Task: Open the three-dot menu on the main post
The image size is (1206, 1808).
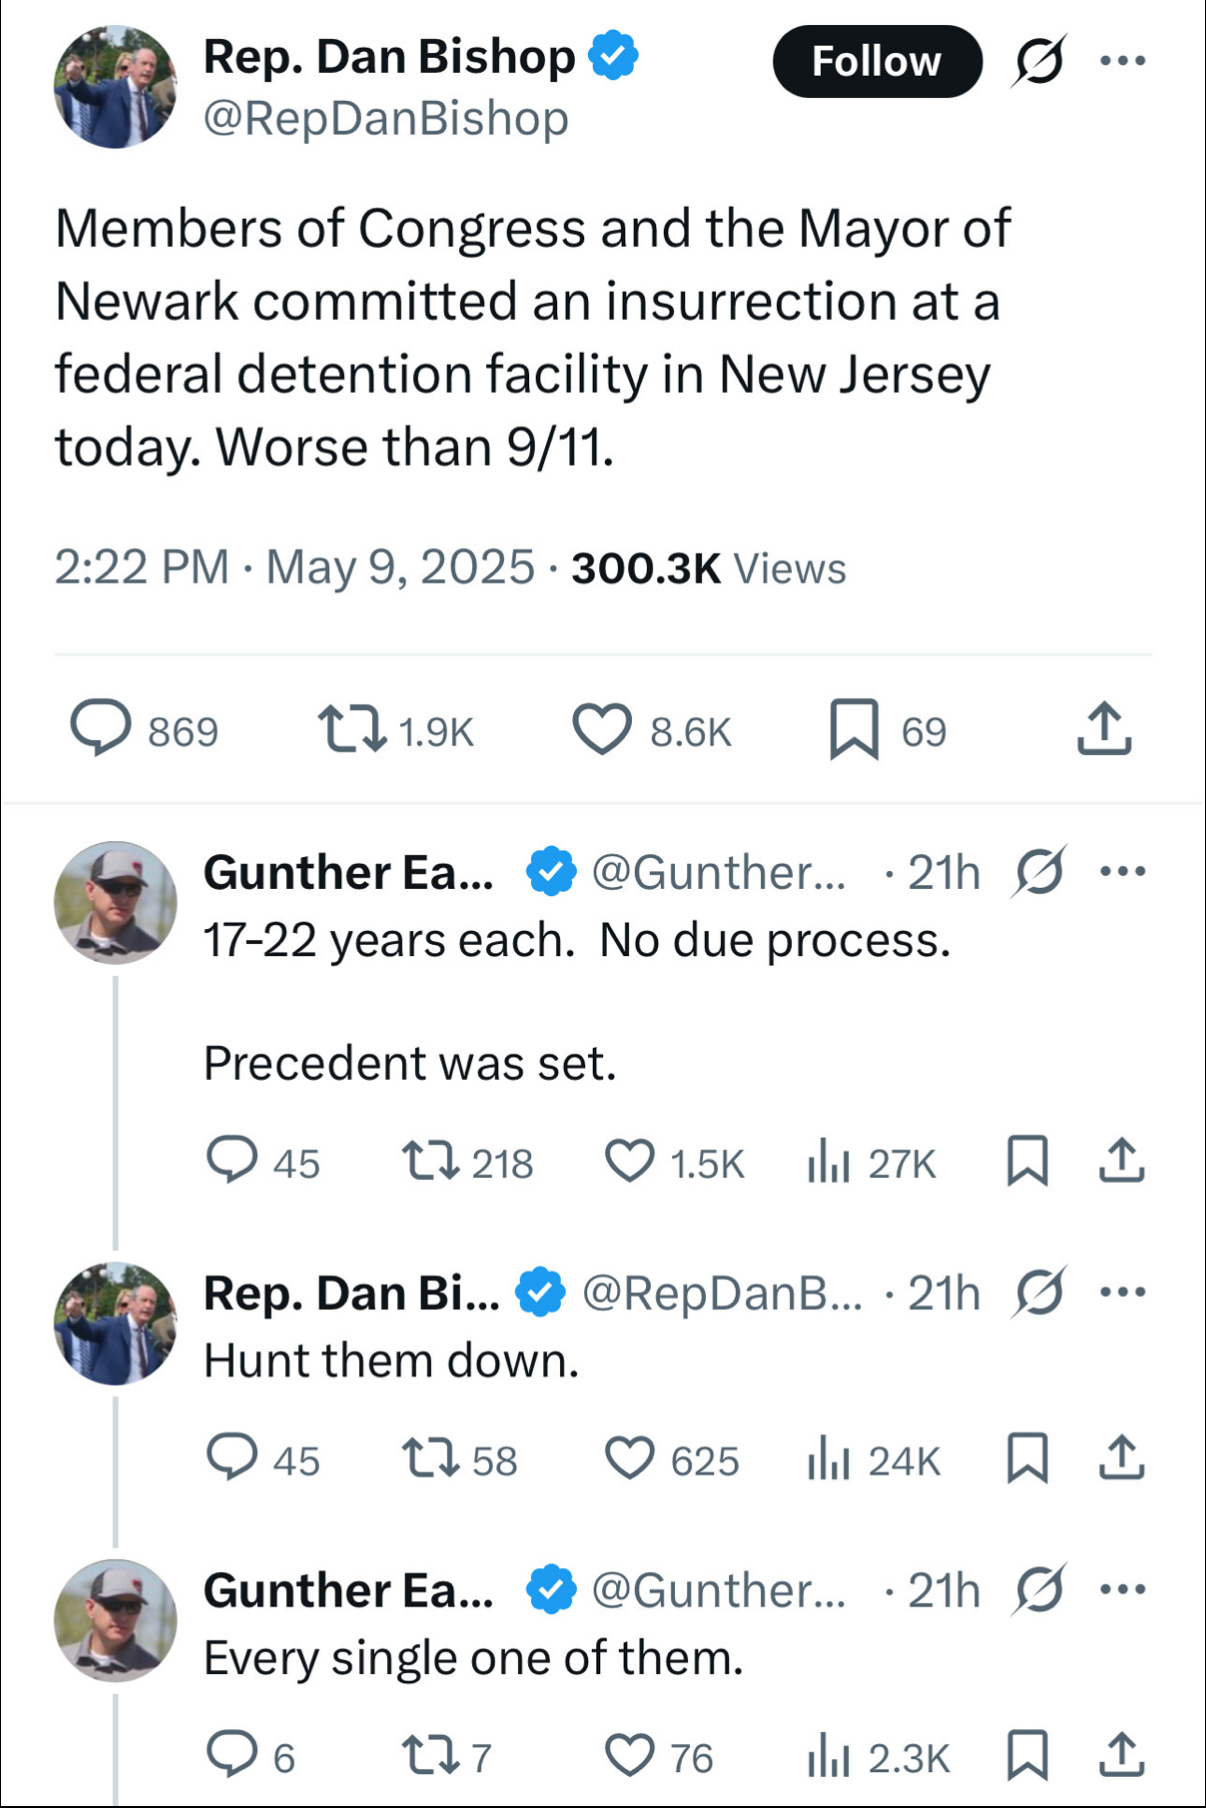Action: coord(1122,61)
